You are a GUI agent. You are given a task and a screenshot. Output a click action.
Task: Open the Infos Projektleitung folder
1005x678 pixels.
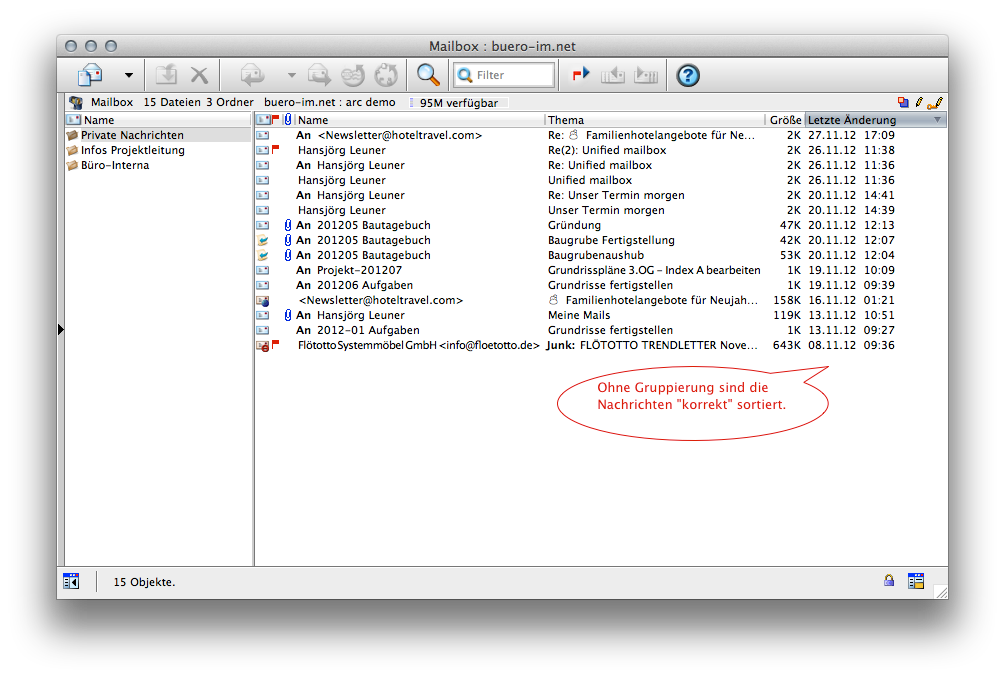(x=132, y=150)
